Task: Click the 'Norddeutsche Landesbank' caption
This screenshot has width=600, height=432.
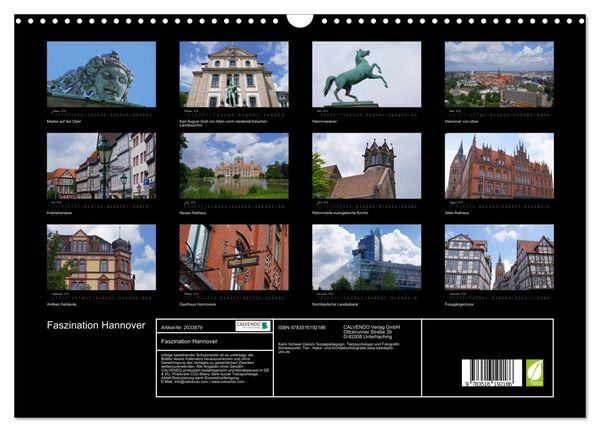Action: (x=335, y=304)
